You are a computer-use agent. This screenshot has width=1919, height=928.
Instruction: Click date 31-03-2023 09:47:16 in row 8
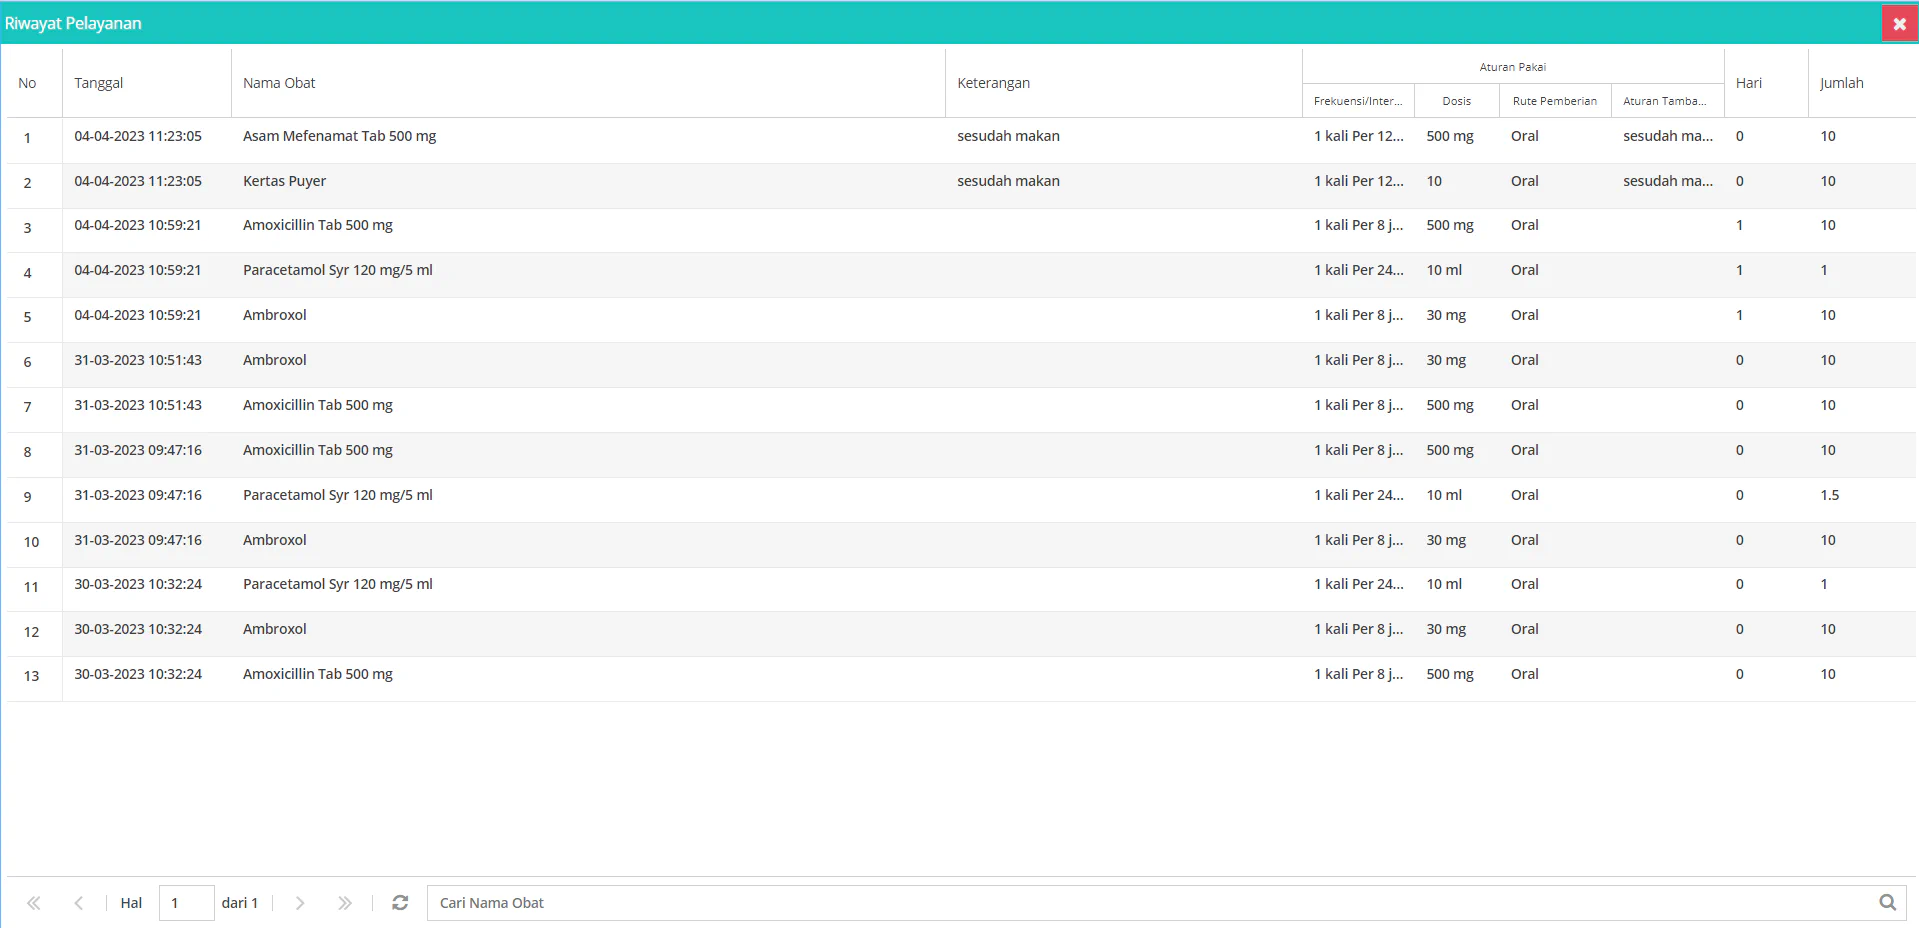coord(138,450)
